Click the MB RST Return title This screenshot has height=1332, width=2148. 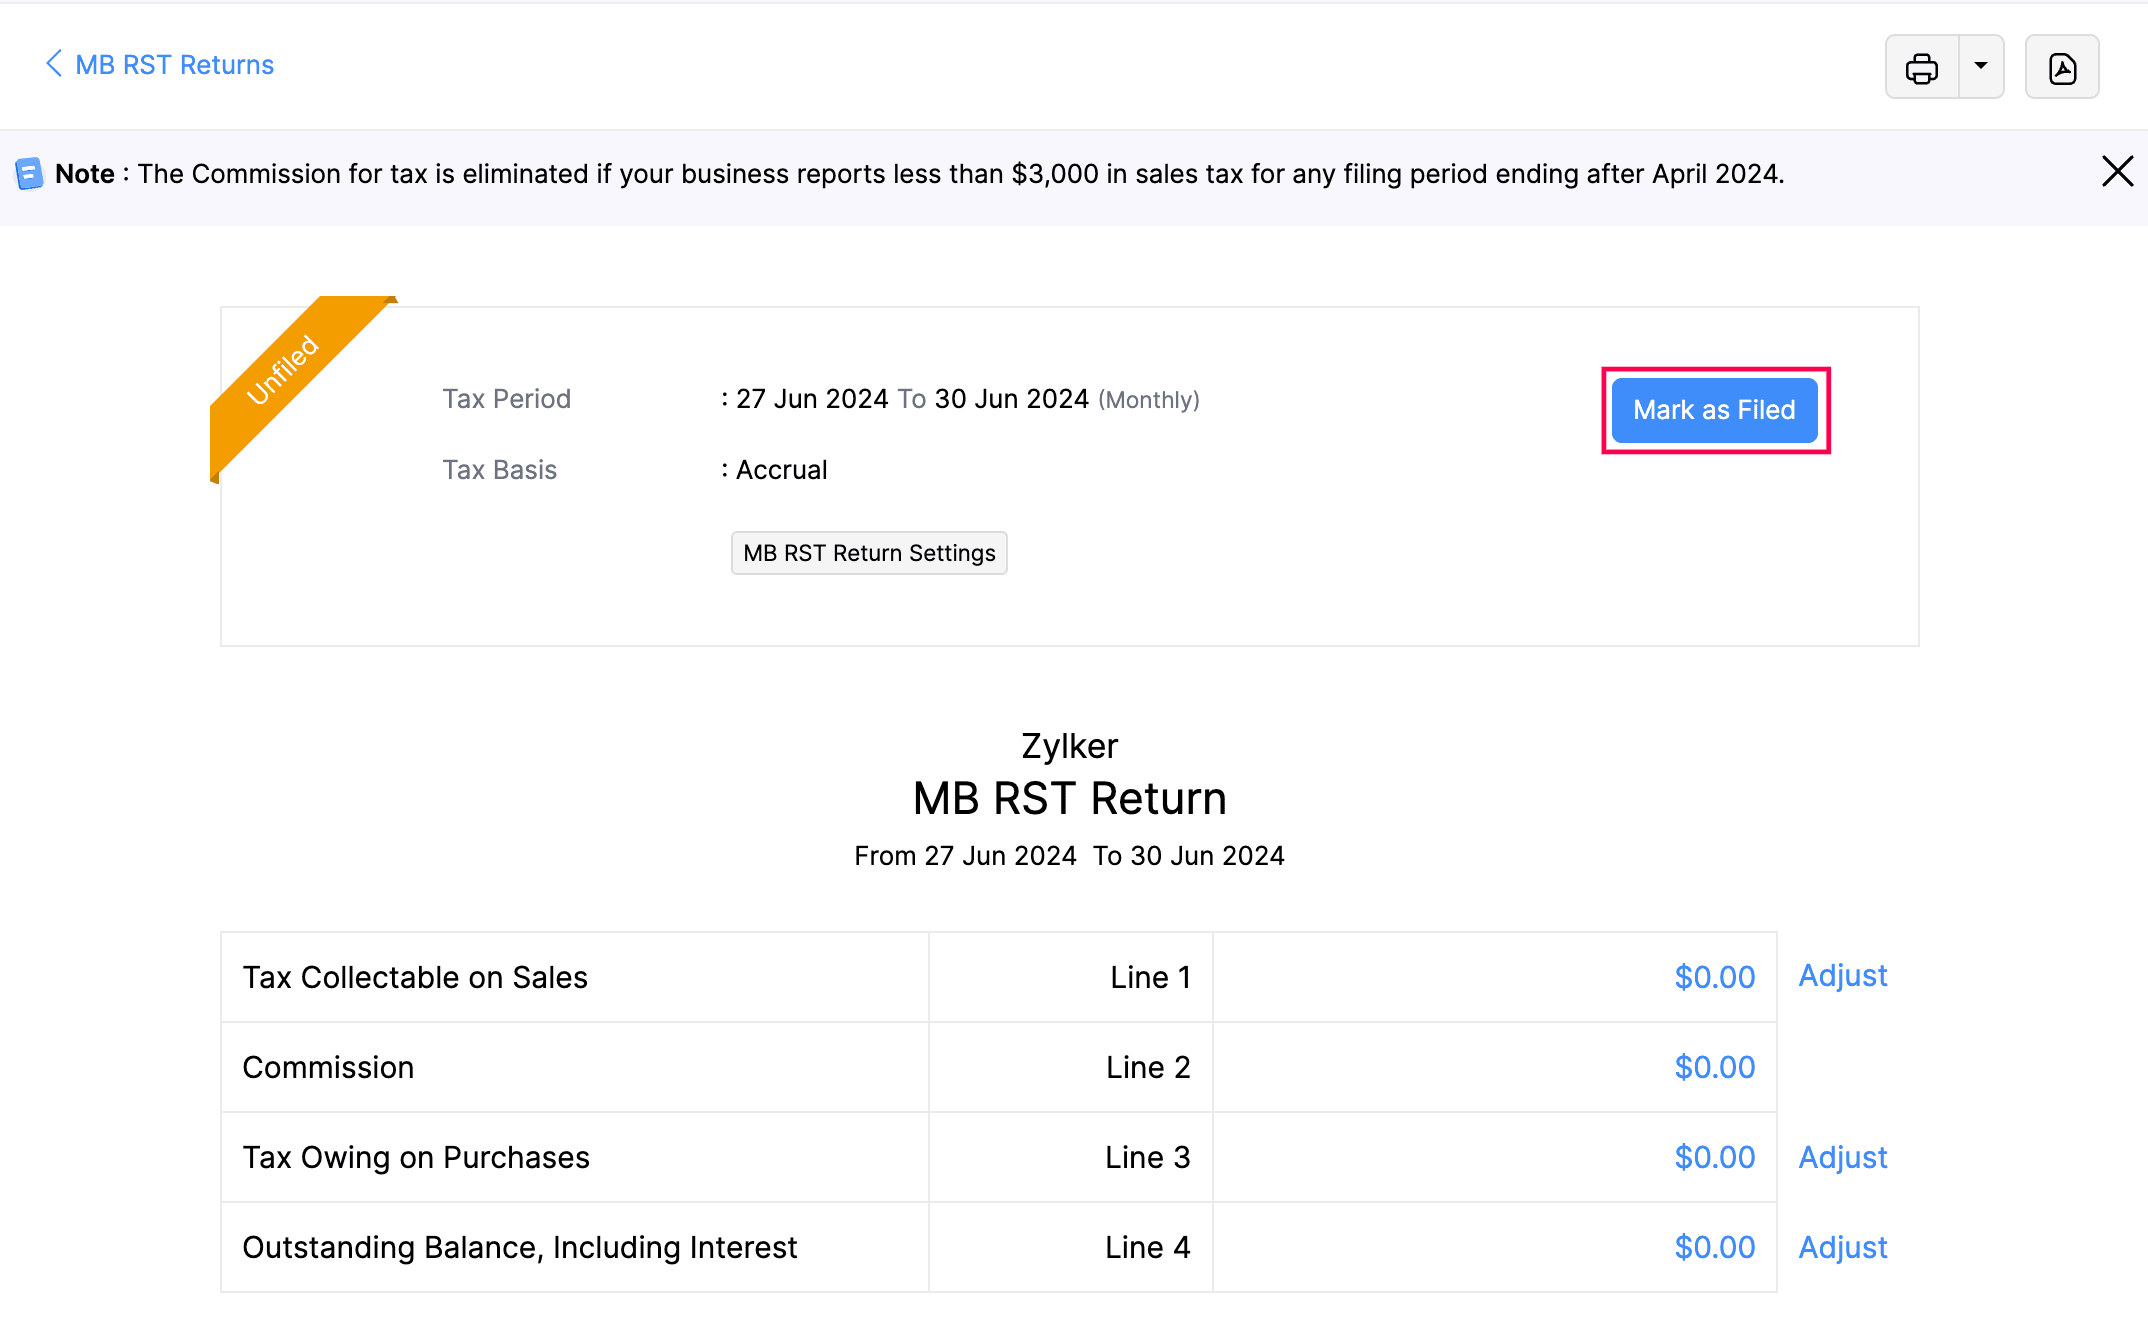(1069, 797)
